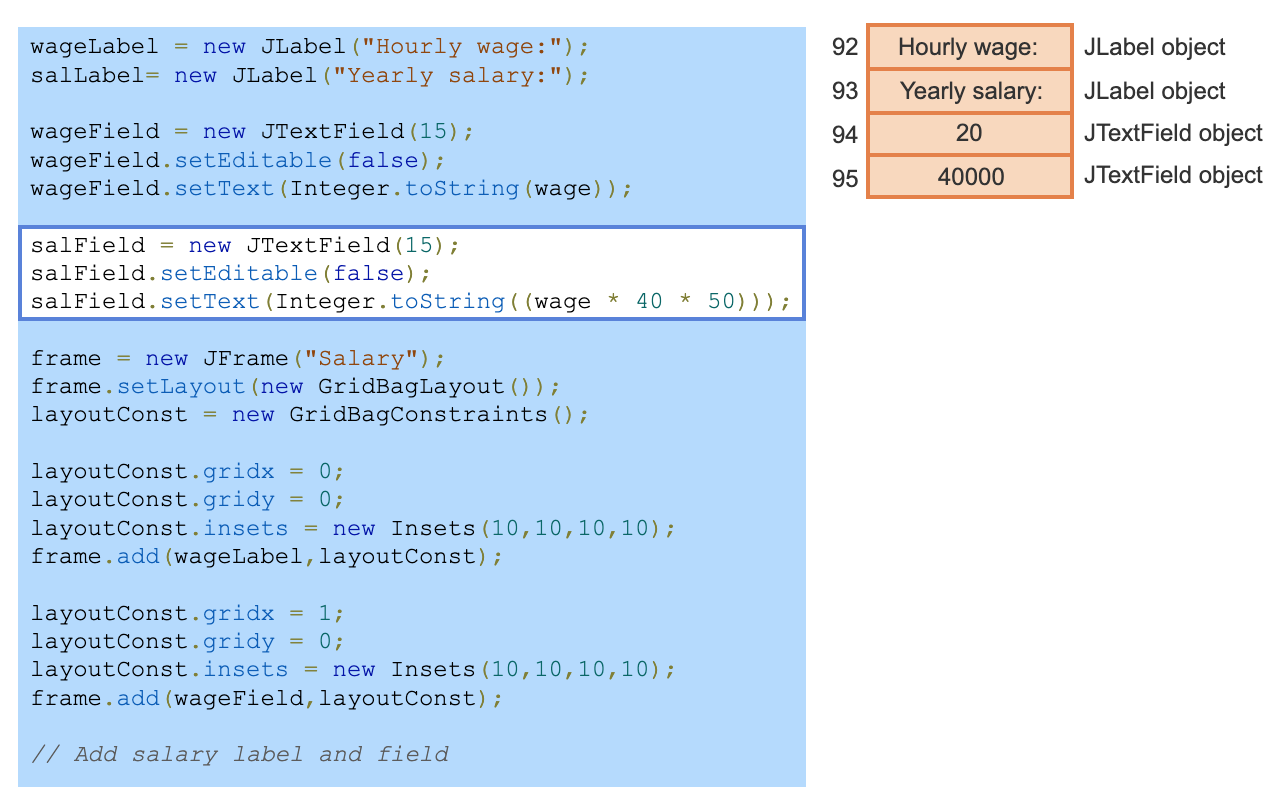Click the "Yearly salary:" memory cell
Viewport: 1280px width, 808px height.
[969, 91]
